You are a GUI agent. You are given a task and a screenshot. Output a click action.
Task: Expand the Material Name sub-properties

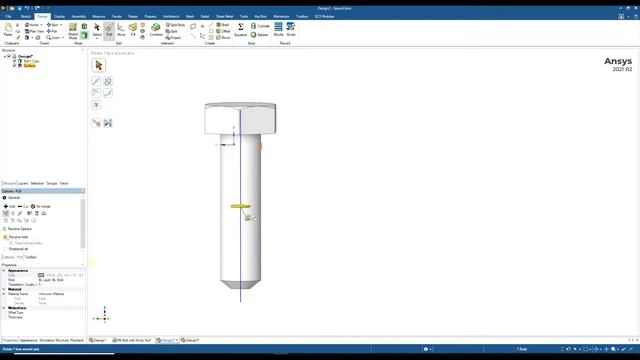click(4, 294)
